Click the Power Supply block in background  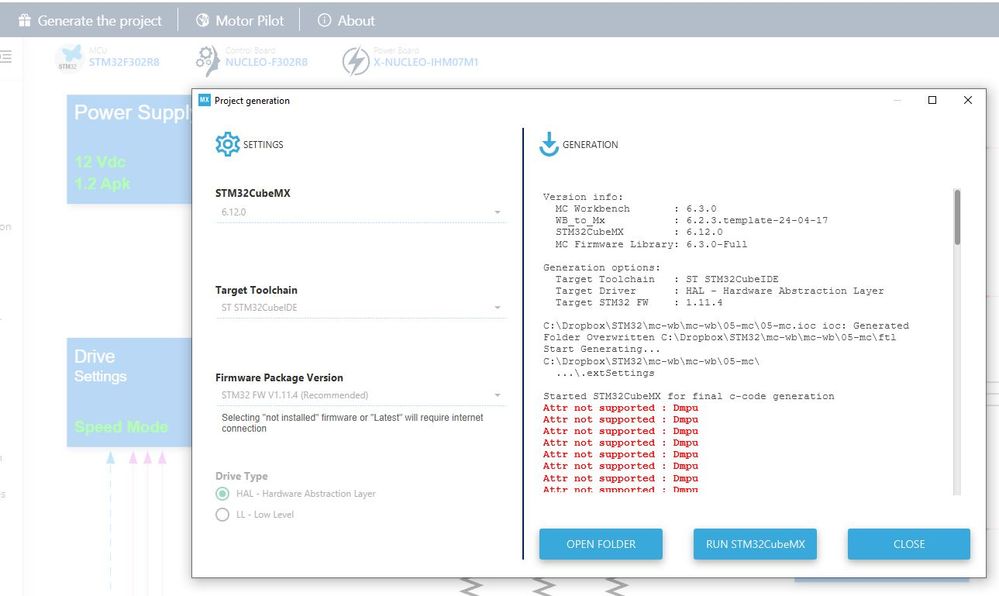129,149
